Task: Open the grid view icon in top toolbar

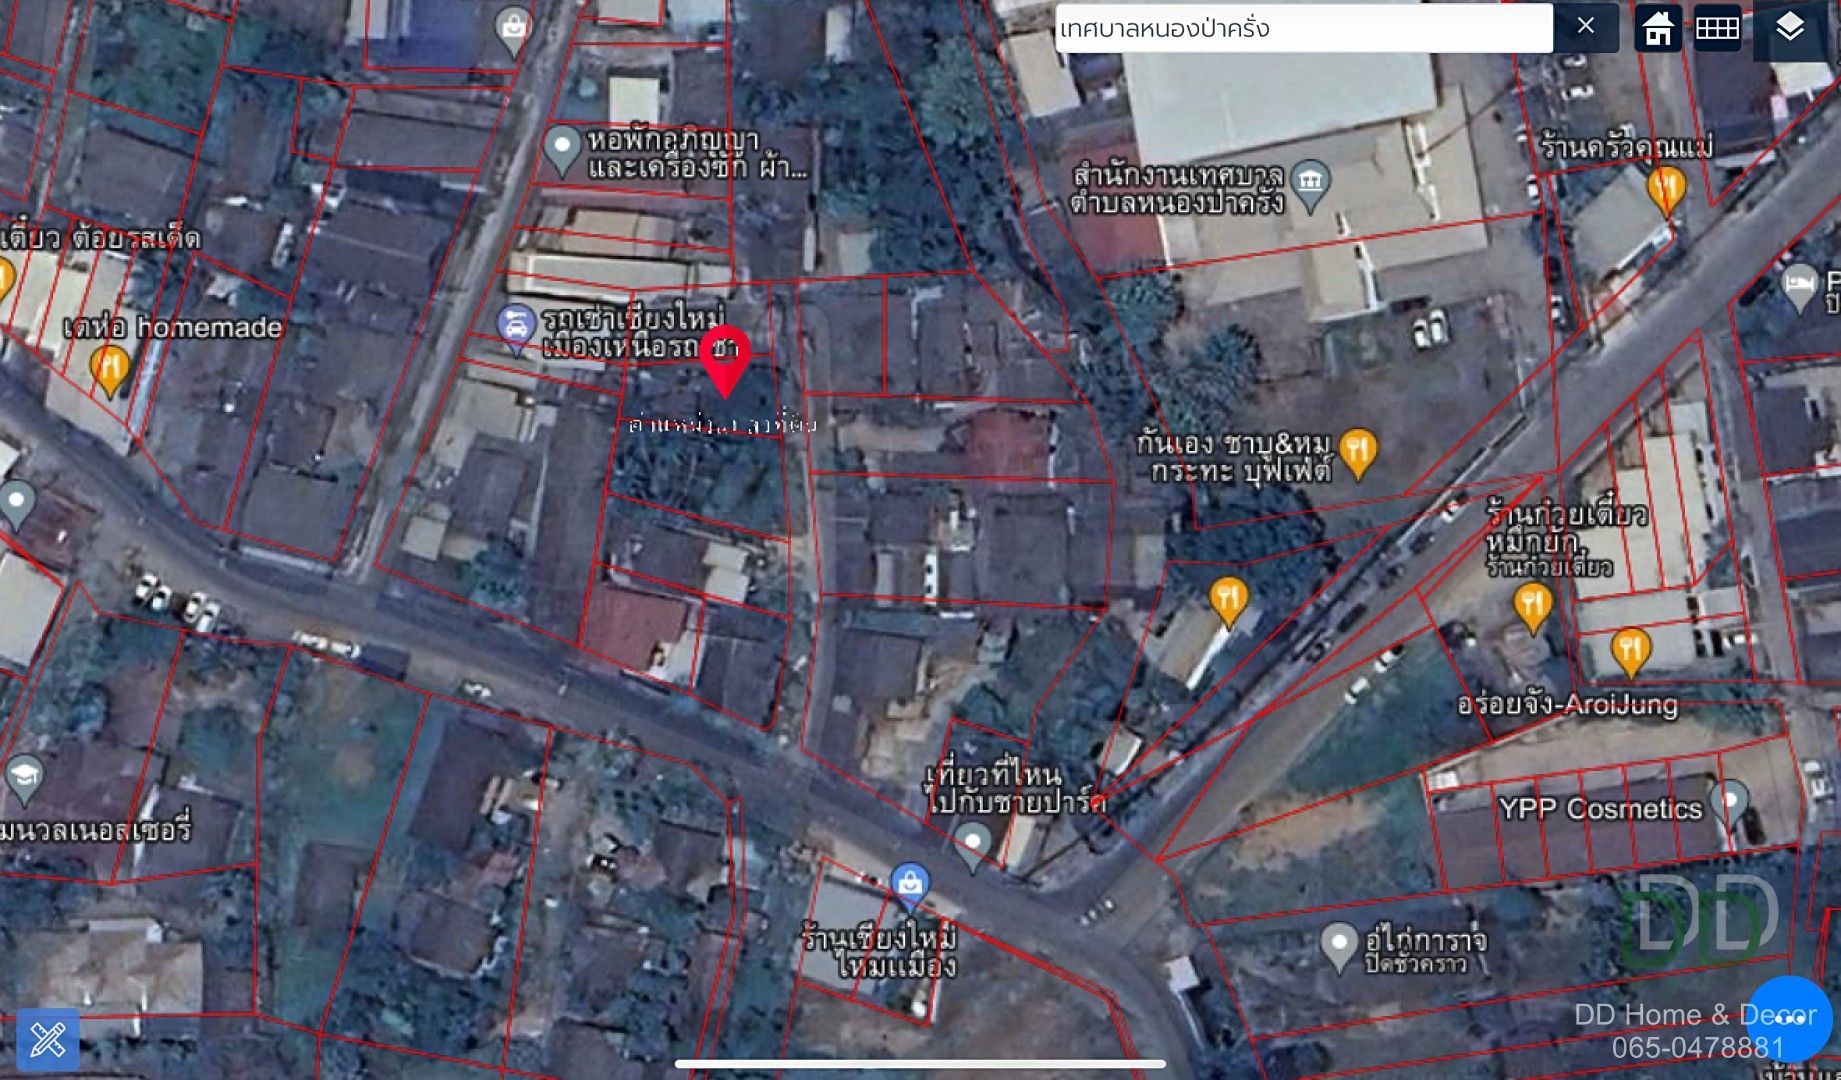Action: 1717,28
